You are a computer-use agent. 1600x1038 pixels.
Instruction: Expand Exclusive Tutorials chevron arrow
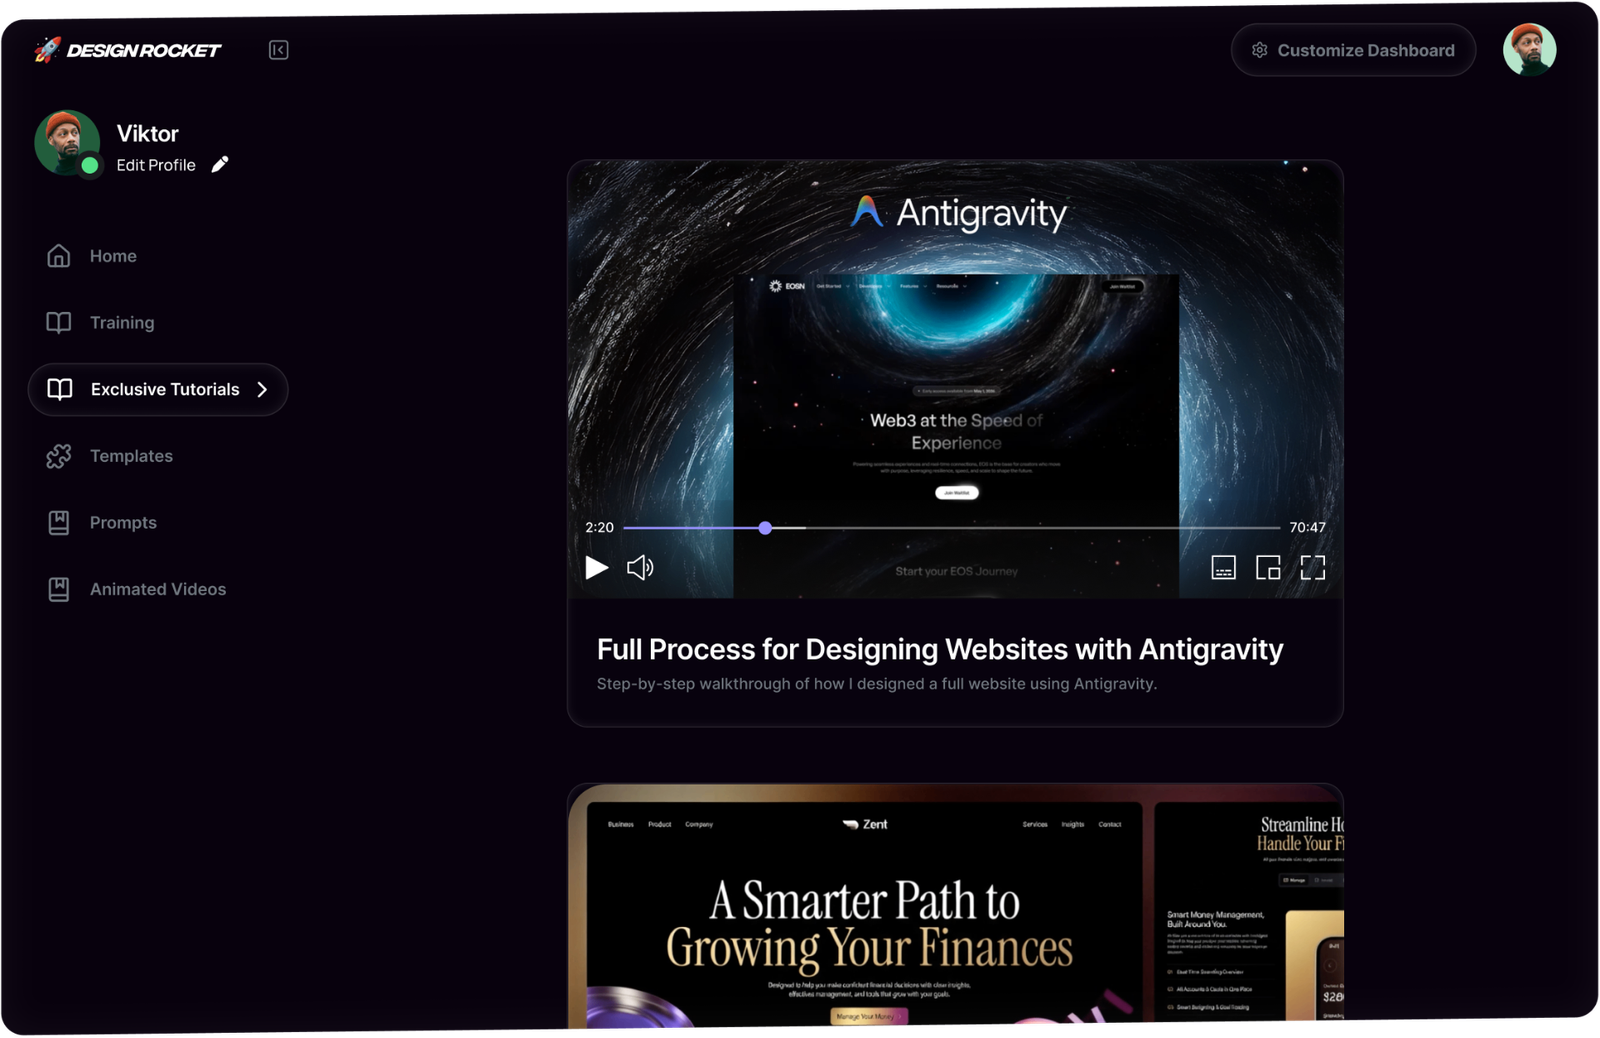pos(262,389)
